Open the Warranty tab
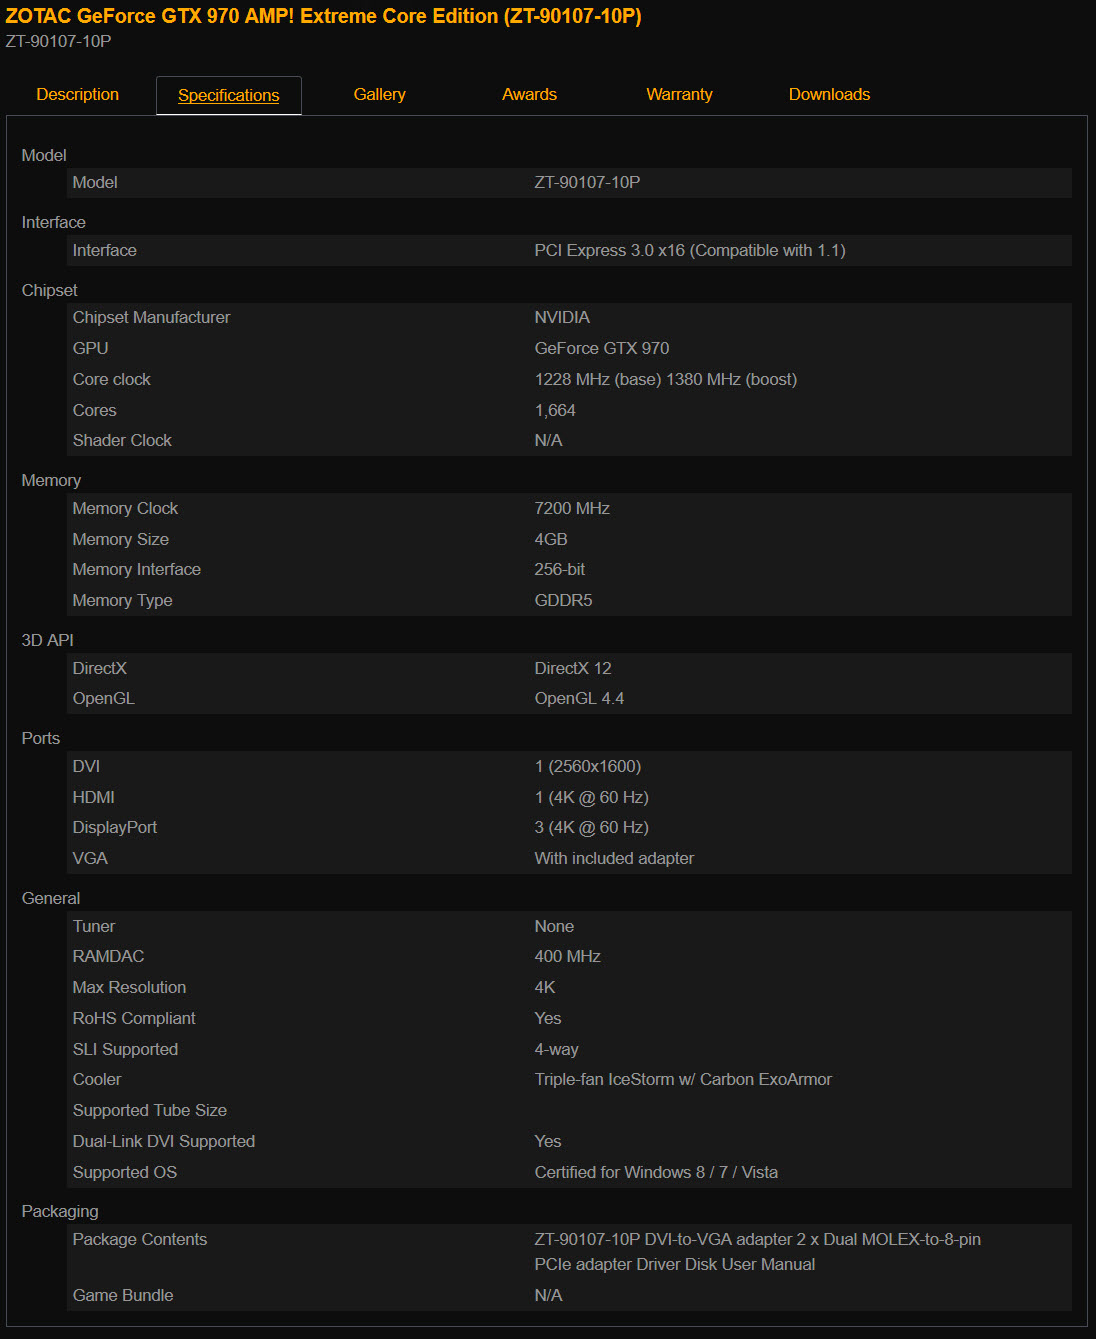Viewport: 1096px width, 1339px height. point(679,94)
